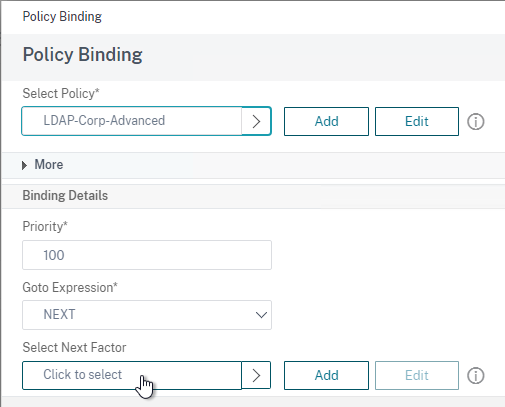The height and width of the screenshot is (407, 505).
Task: Open next factor list via arrow beside Click to select
Action: [256, 375]
